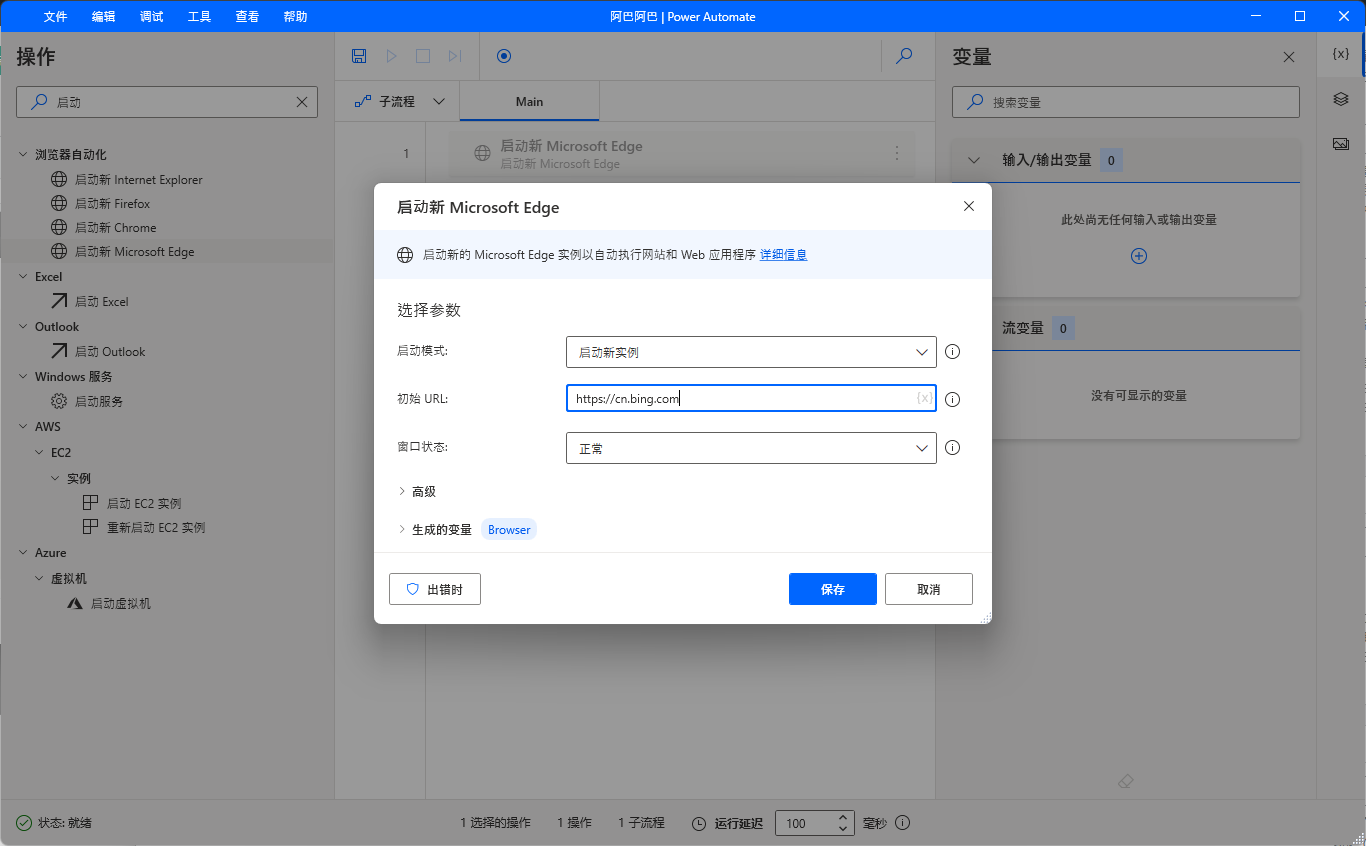The height and width of the screenshot is (846, 1366).
Task: Click the 保存 button
Action: (833, 589)
